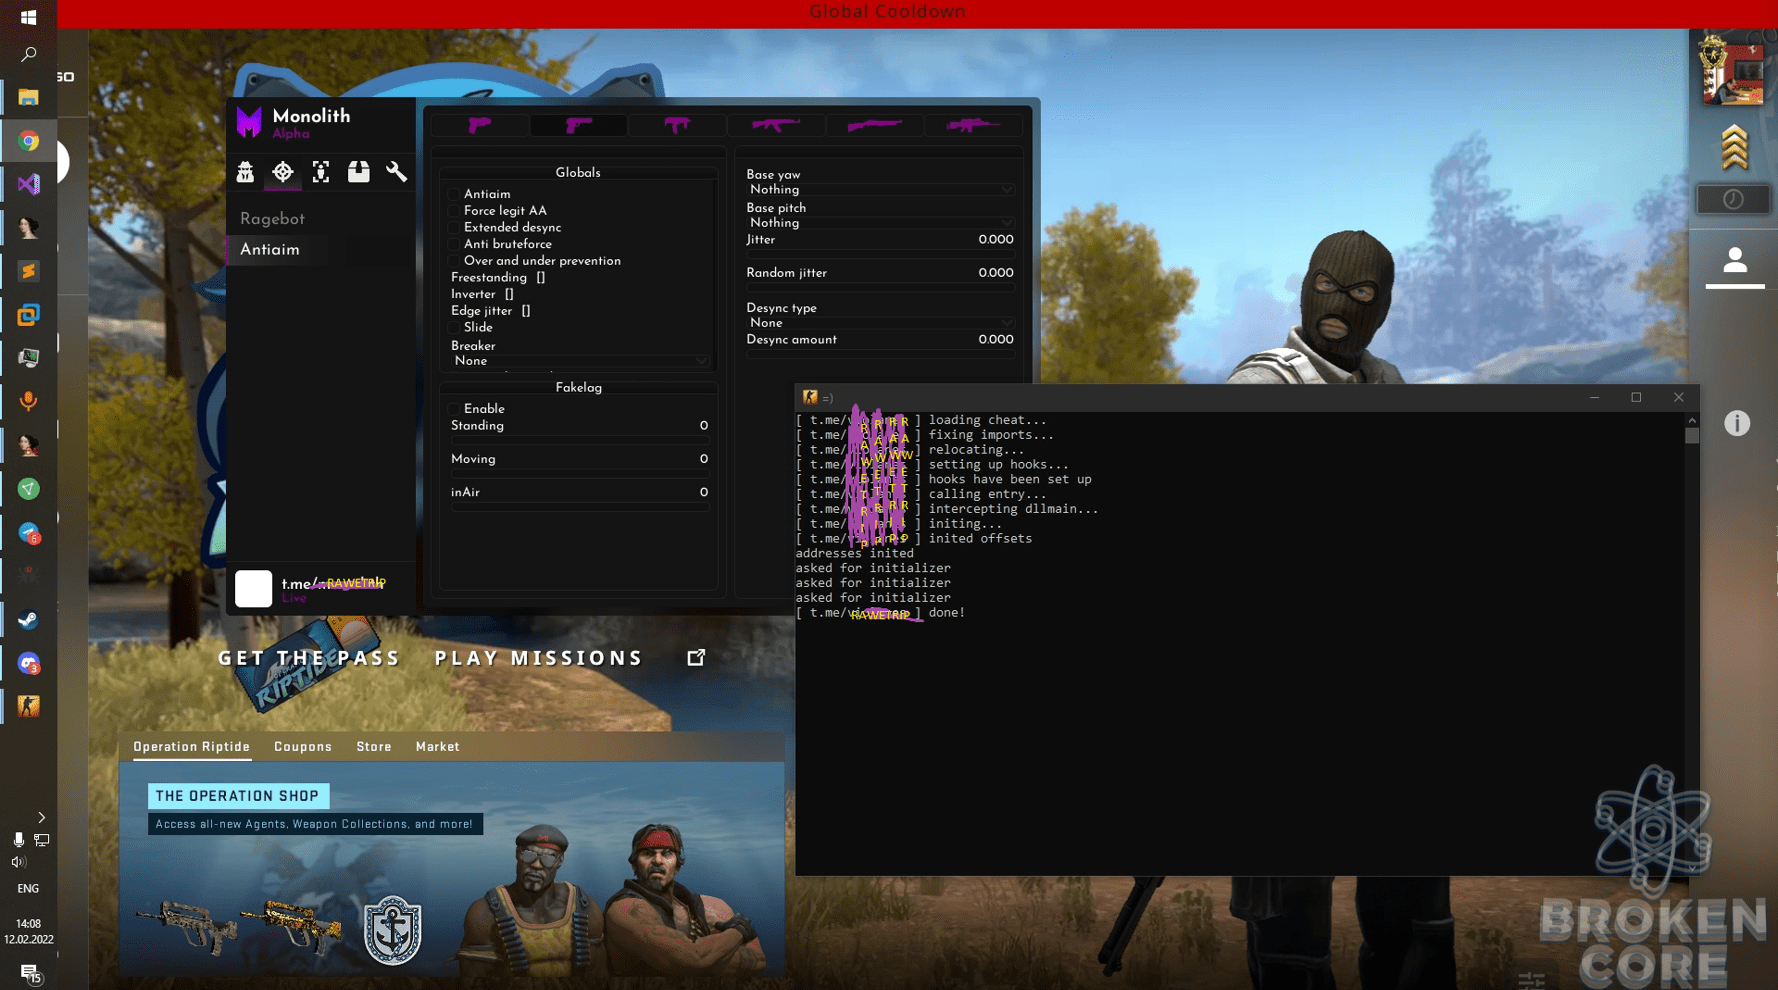This screenshot has width=1778, height=990.
Task: Select the assault rifle weapon tab
Action: pos(775,125)
